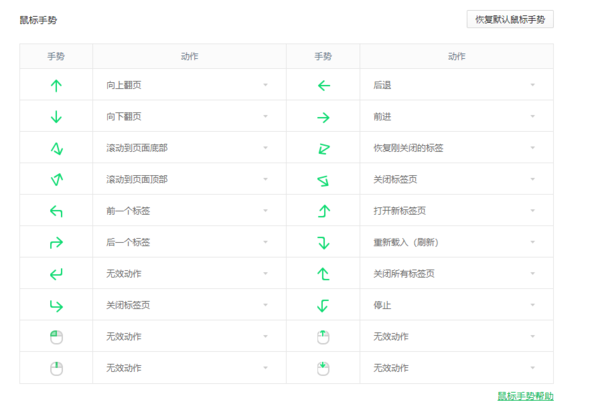The image size is (600, 406).
Task: Click the gesture icon next to 重新载入（刷新）
Action: point(323,242)
